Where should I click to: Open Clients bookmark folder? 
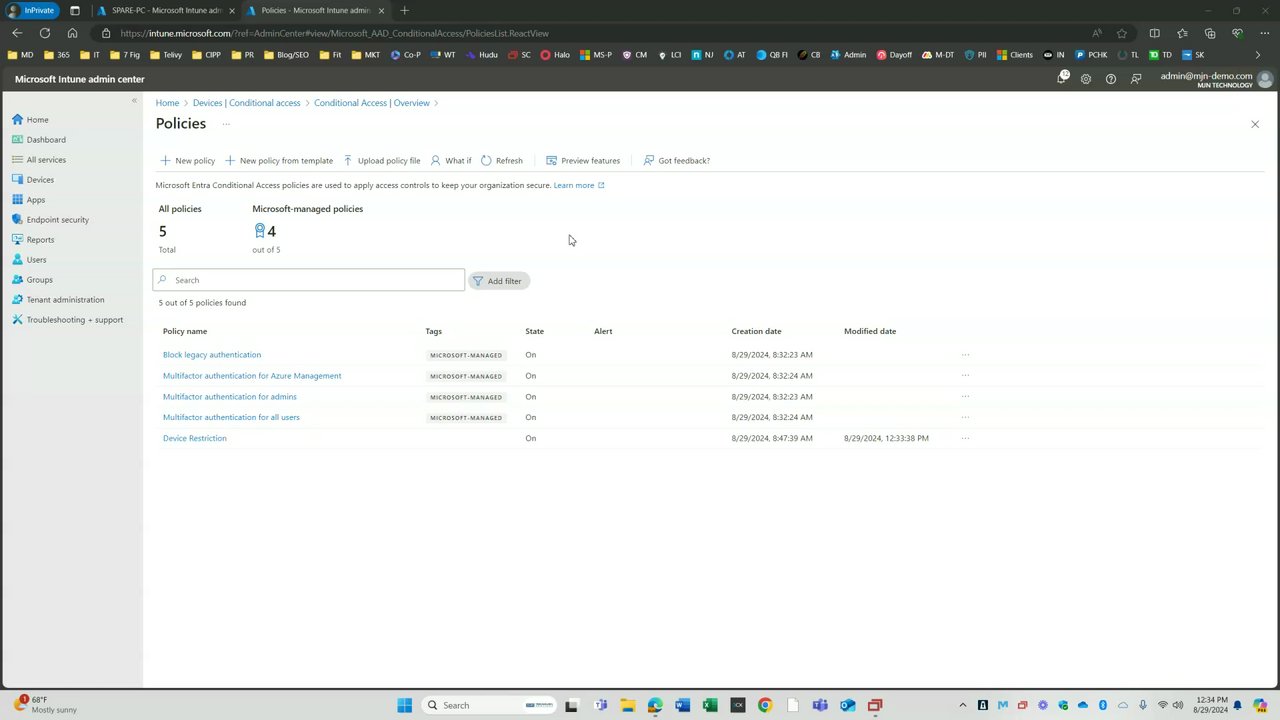[x=1015, y=55]
